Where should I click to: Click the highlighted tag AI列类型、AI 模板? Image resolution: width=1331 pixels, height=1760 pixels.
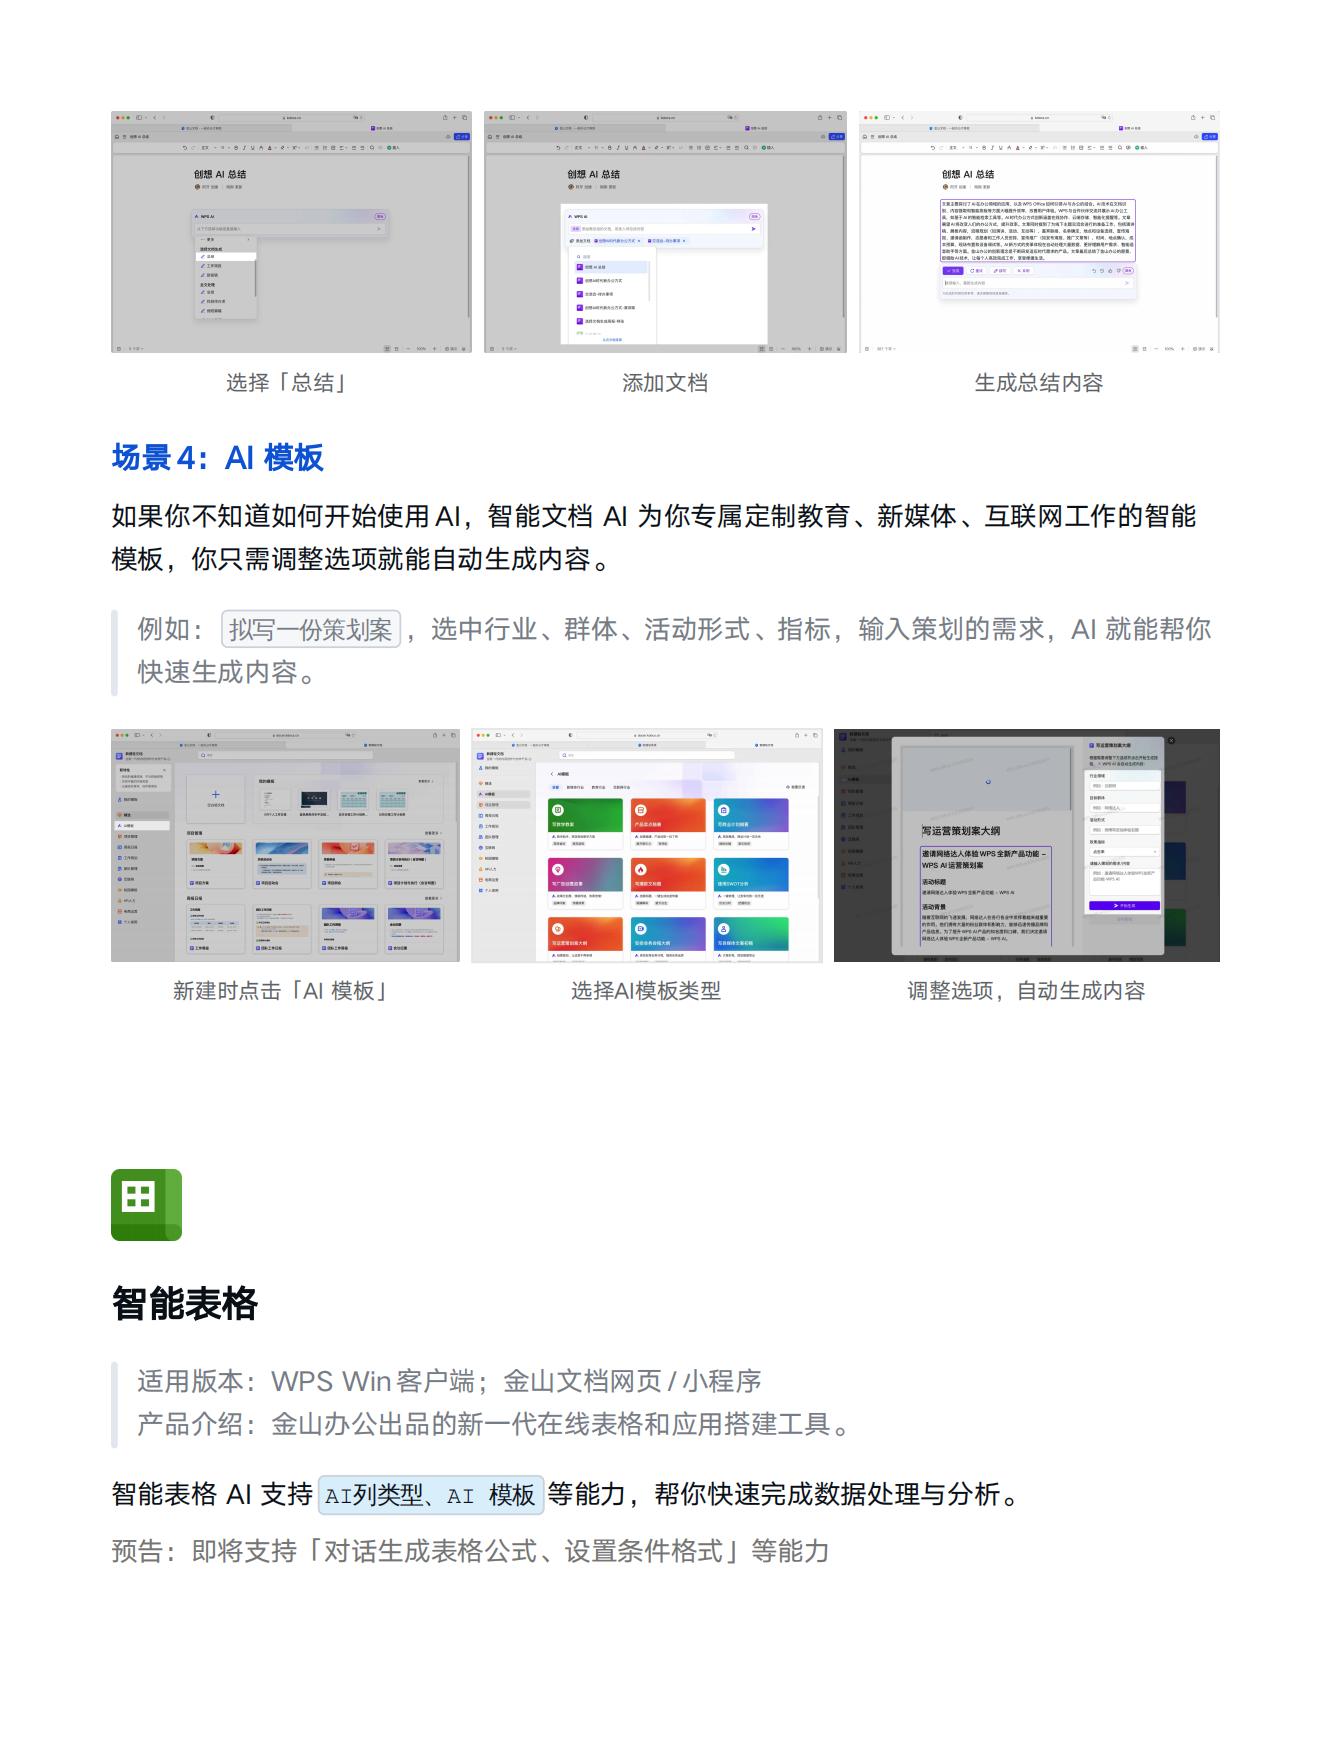pos(430,1495)
